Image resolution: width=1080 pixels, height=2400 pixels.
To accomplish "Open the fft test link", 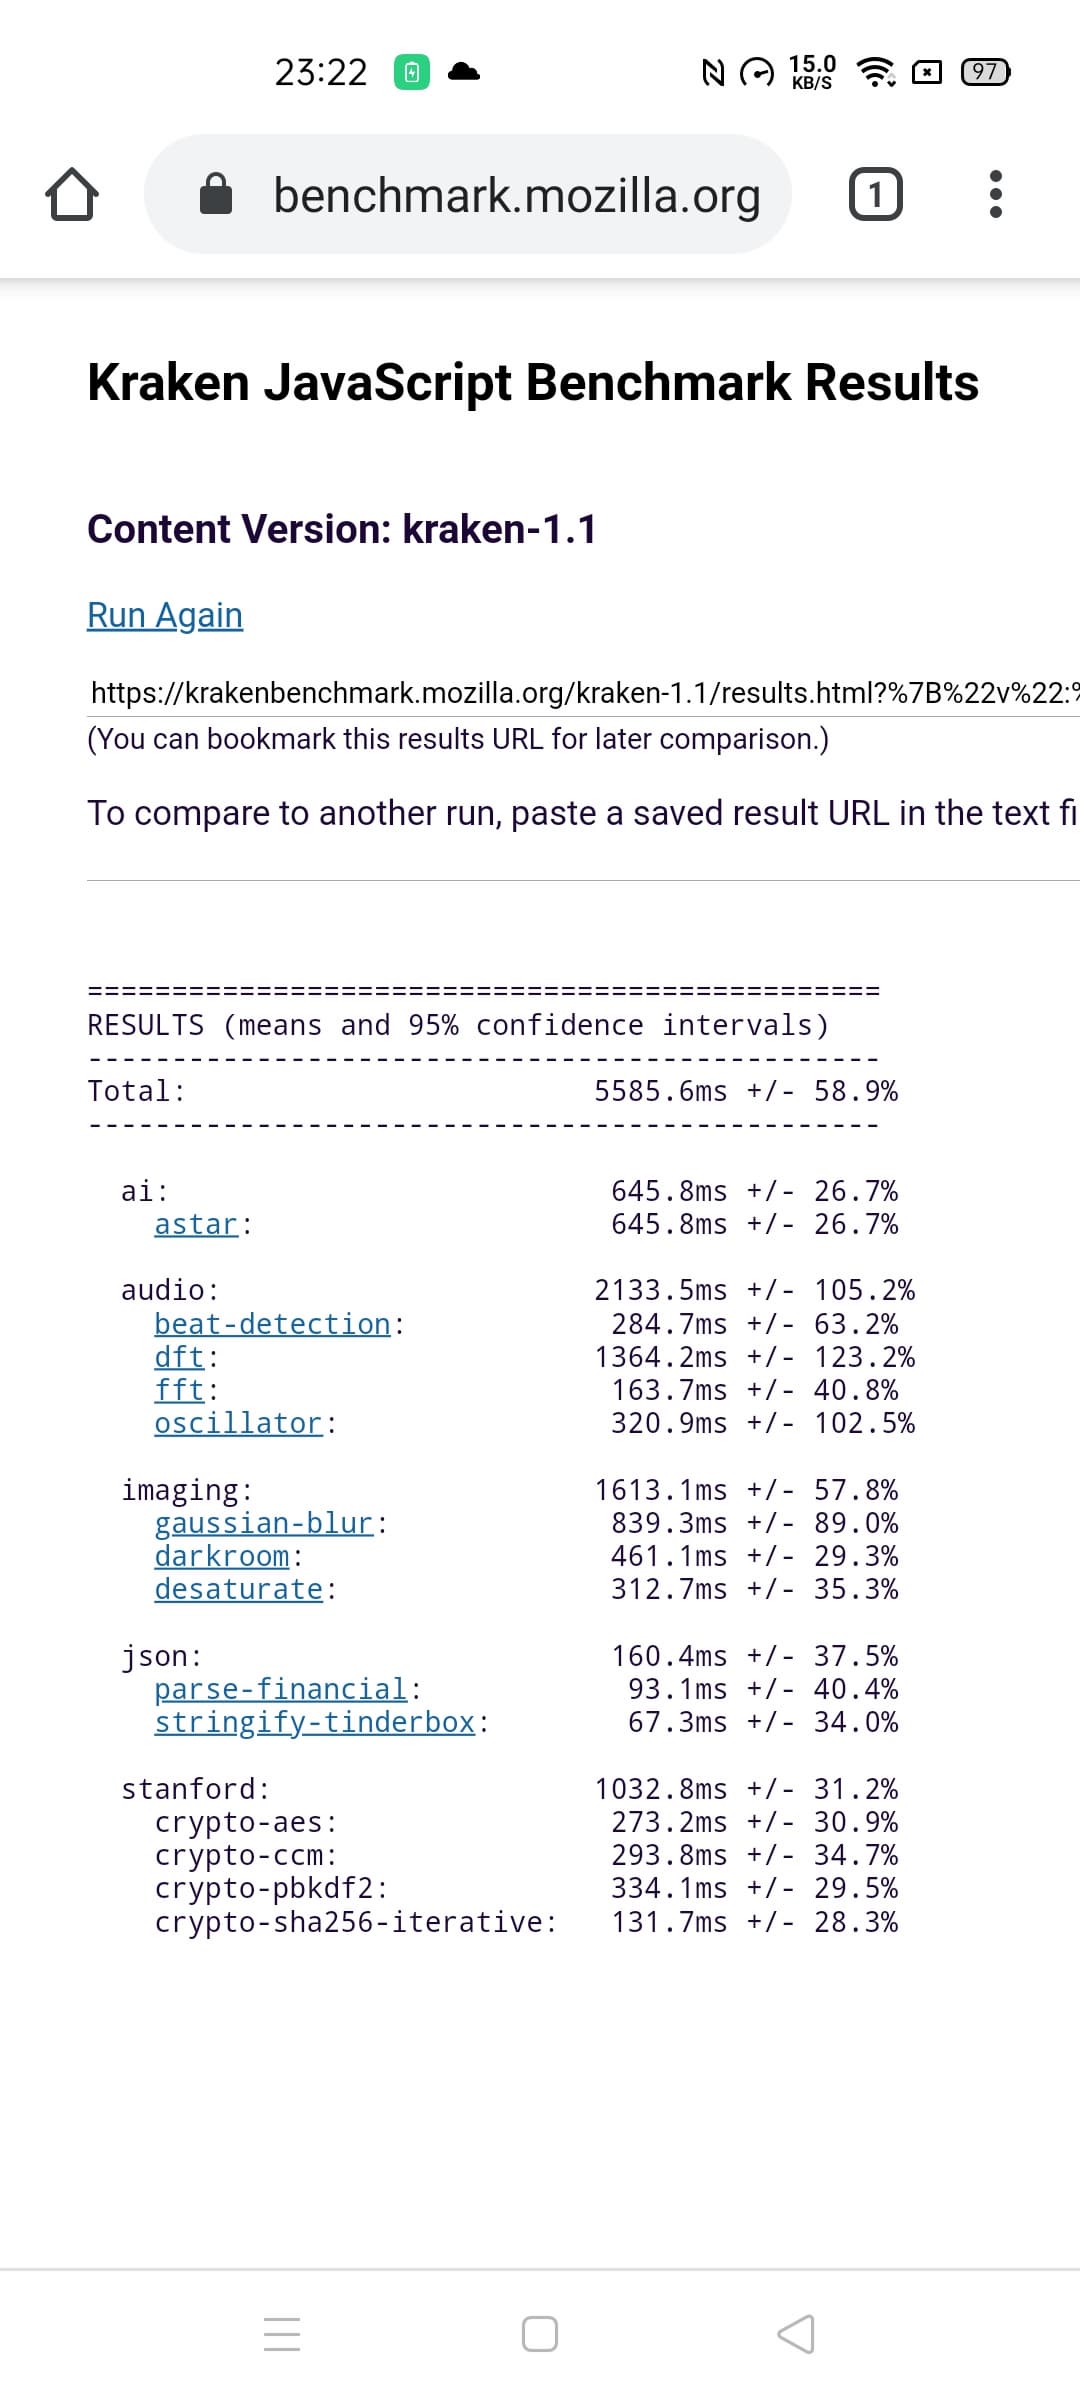I will 179,1390.
